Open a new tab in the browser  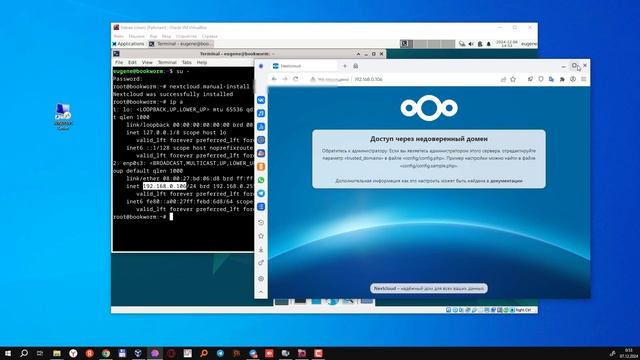pos(344,66)
